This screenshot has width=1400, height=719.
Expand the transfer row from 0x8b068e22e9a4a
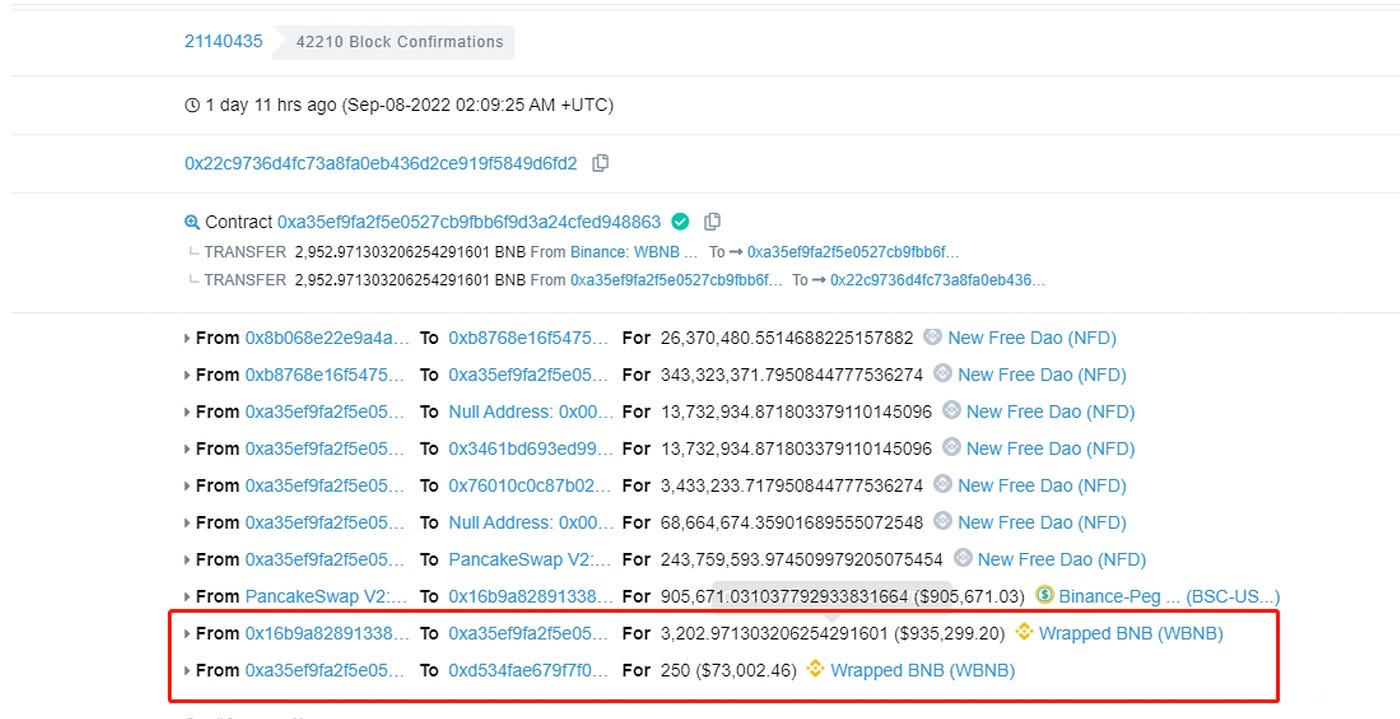click(187, 338)
